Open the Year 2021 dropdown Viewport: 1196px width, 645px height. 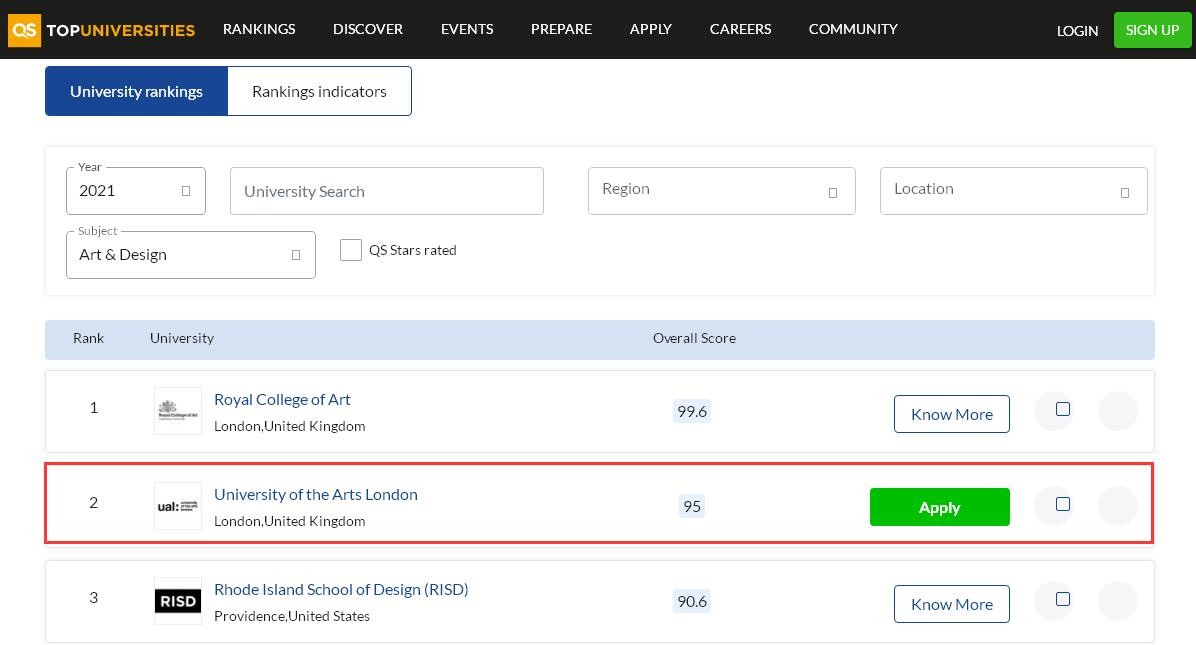pyautogui.click(x=136, y=191)
